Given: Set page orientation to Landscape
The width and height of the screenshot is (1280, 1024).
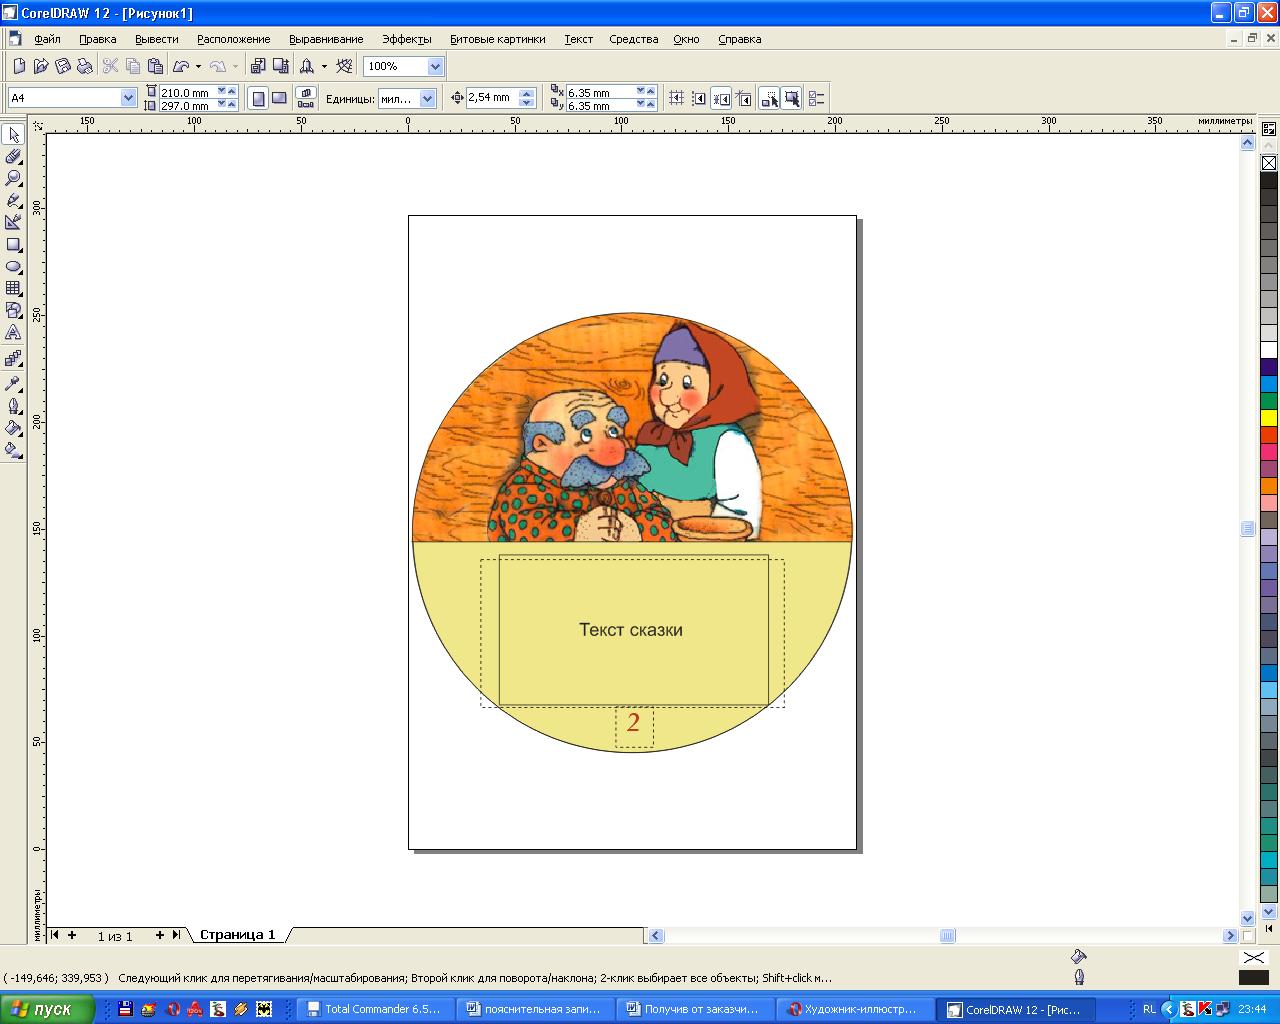Looking at the screenshot, I should click(280, 98).
